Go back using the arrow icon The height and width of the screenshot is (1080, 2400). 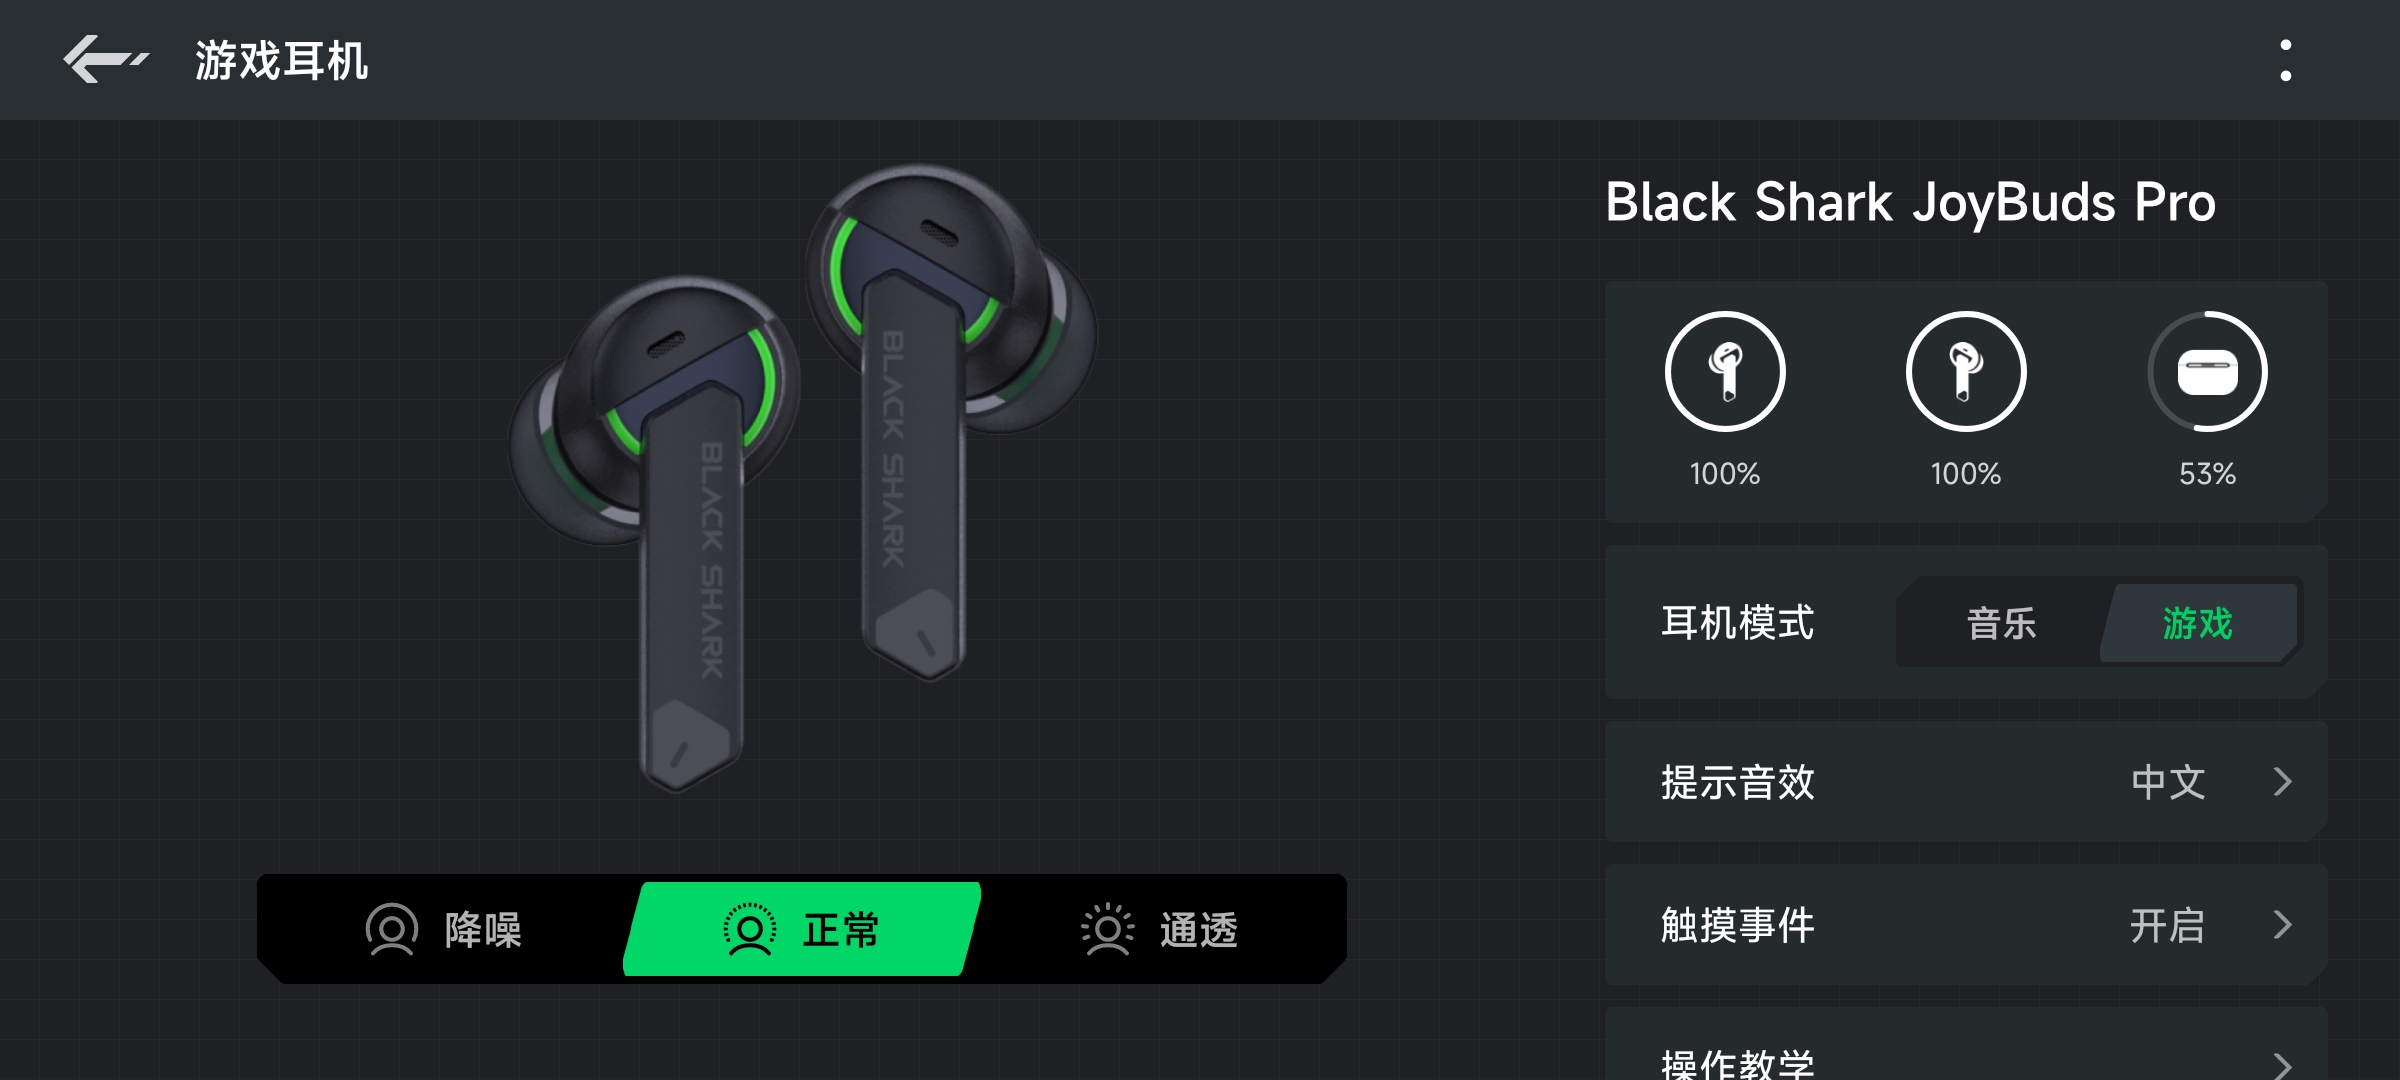[x=106, y=60]
